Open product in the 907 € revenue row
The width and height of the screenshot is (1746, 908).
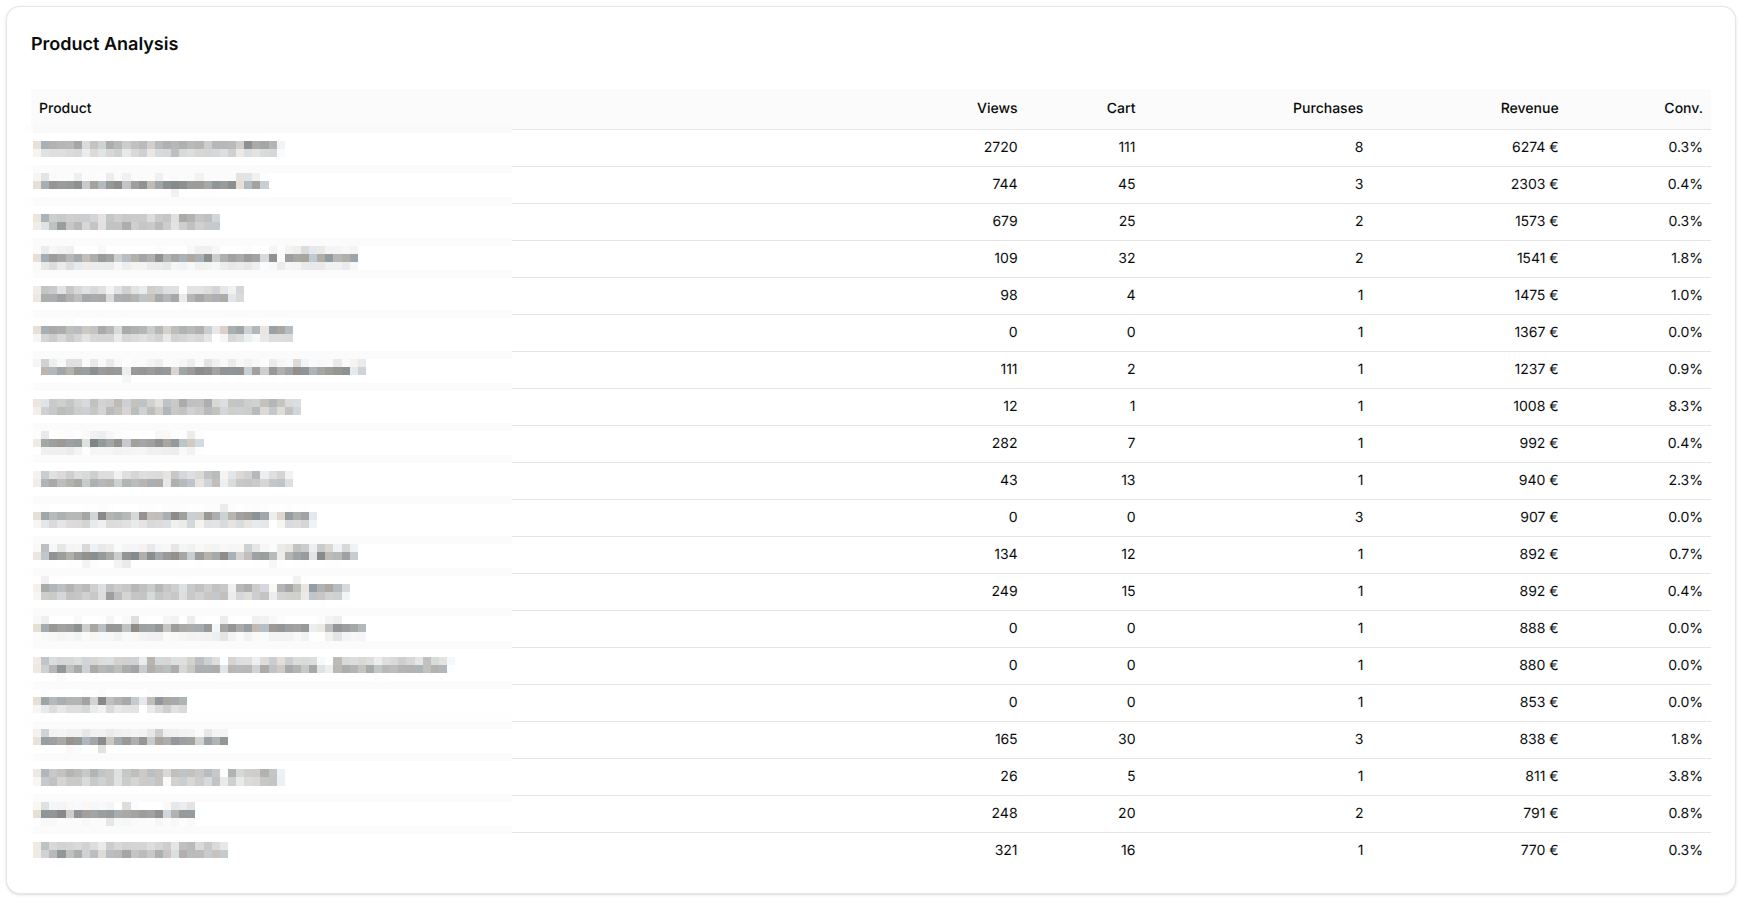point(175,517)
